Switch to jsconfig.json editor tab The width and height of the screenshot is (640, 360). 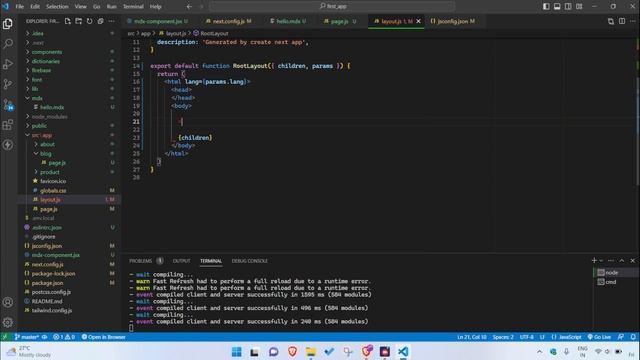453,21
